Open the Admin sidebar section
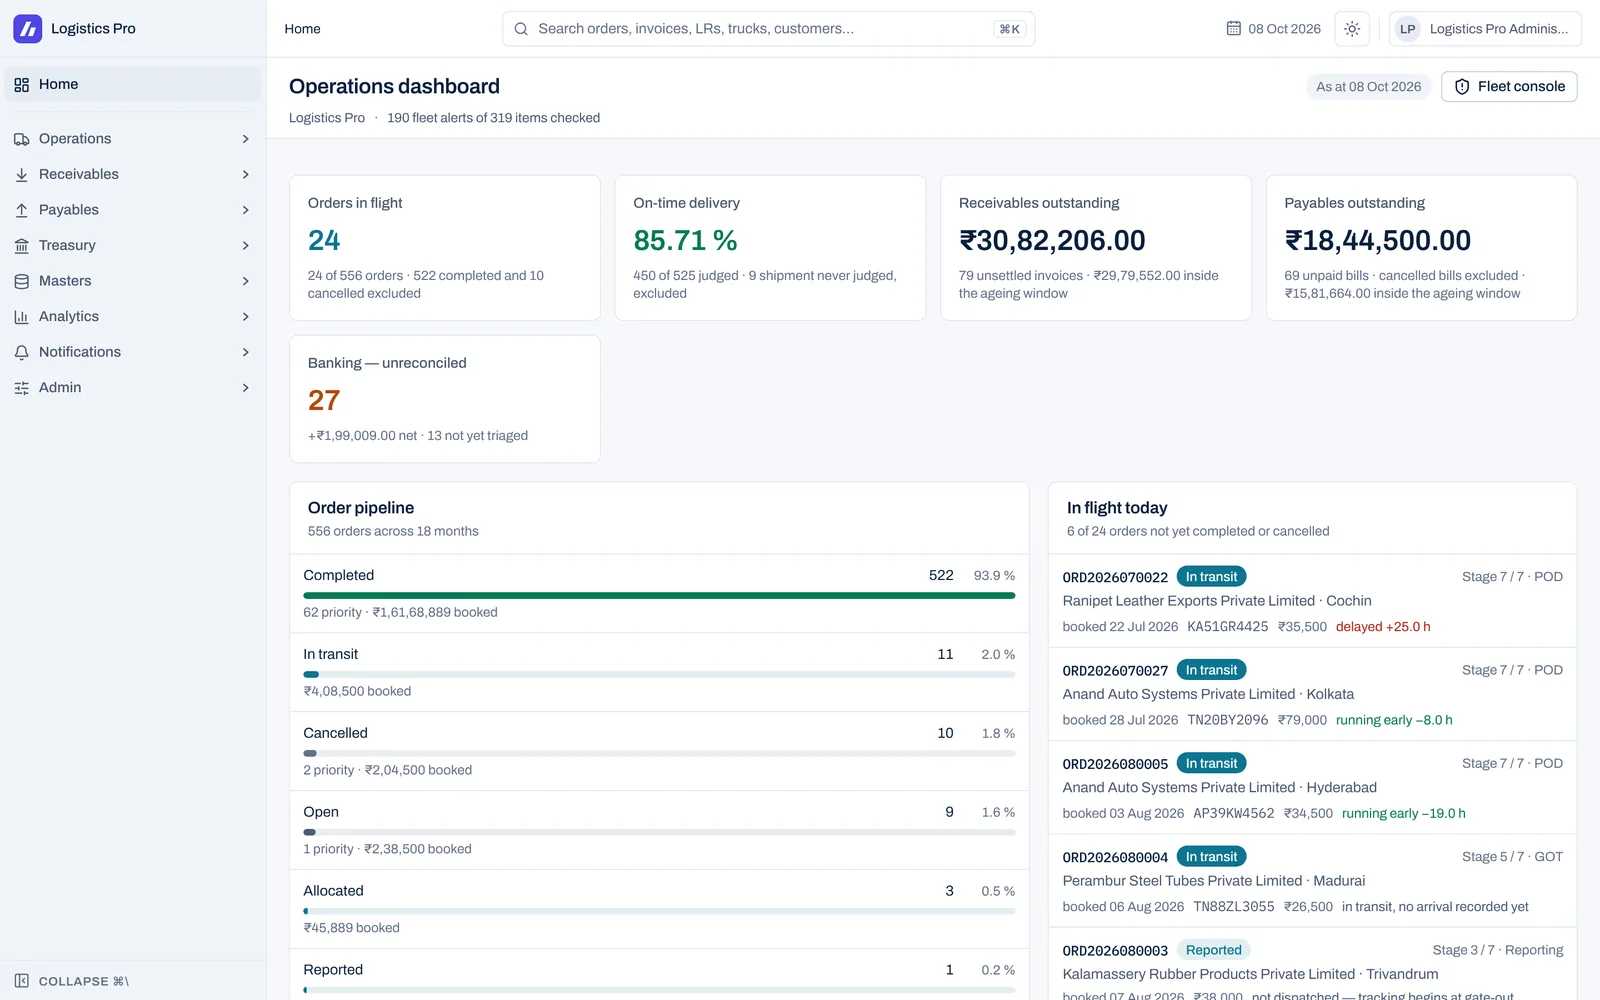This screenshot has height=1000, width=1600. click(x=133, y=387)
